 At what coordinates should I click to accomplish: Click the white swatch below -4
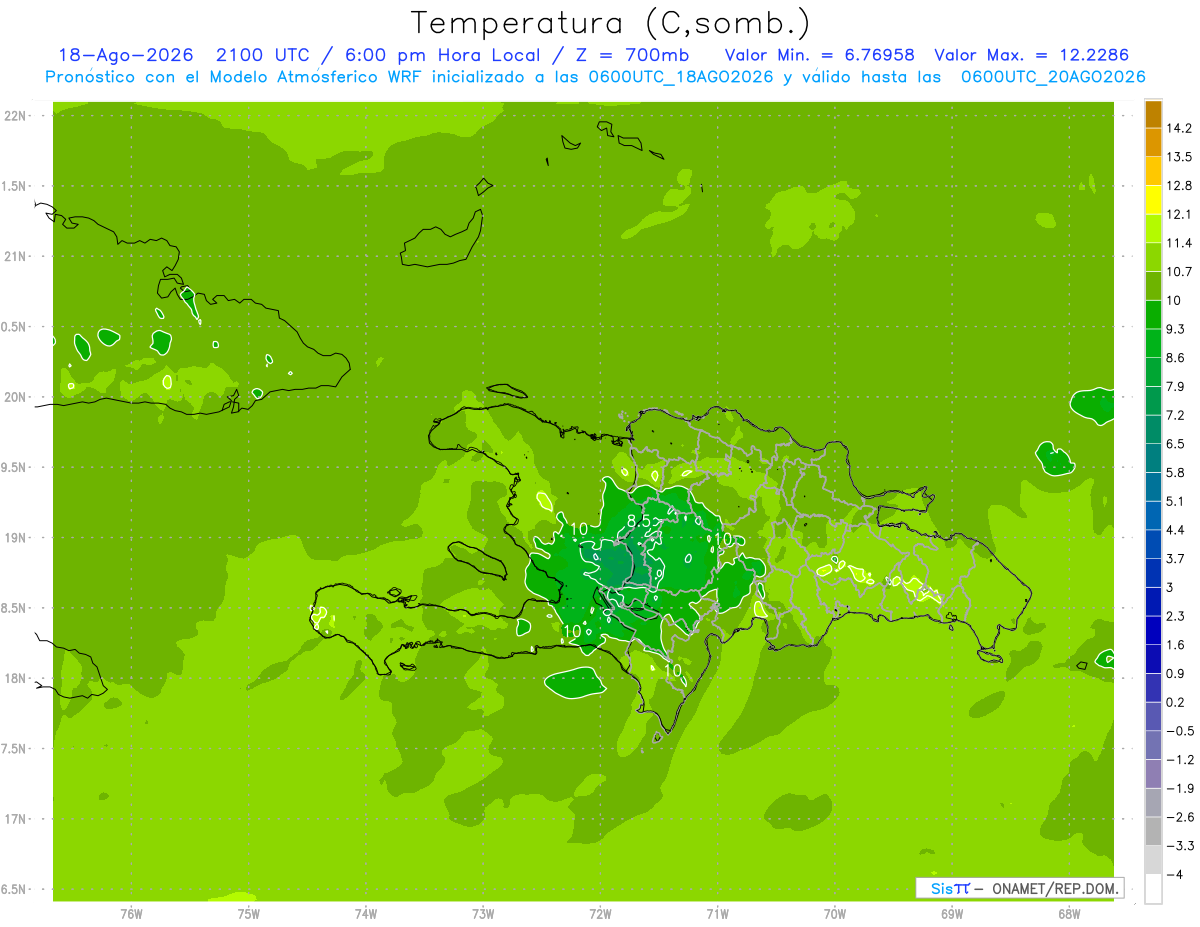pyautogui.click(x=1153, y=888)
